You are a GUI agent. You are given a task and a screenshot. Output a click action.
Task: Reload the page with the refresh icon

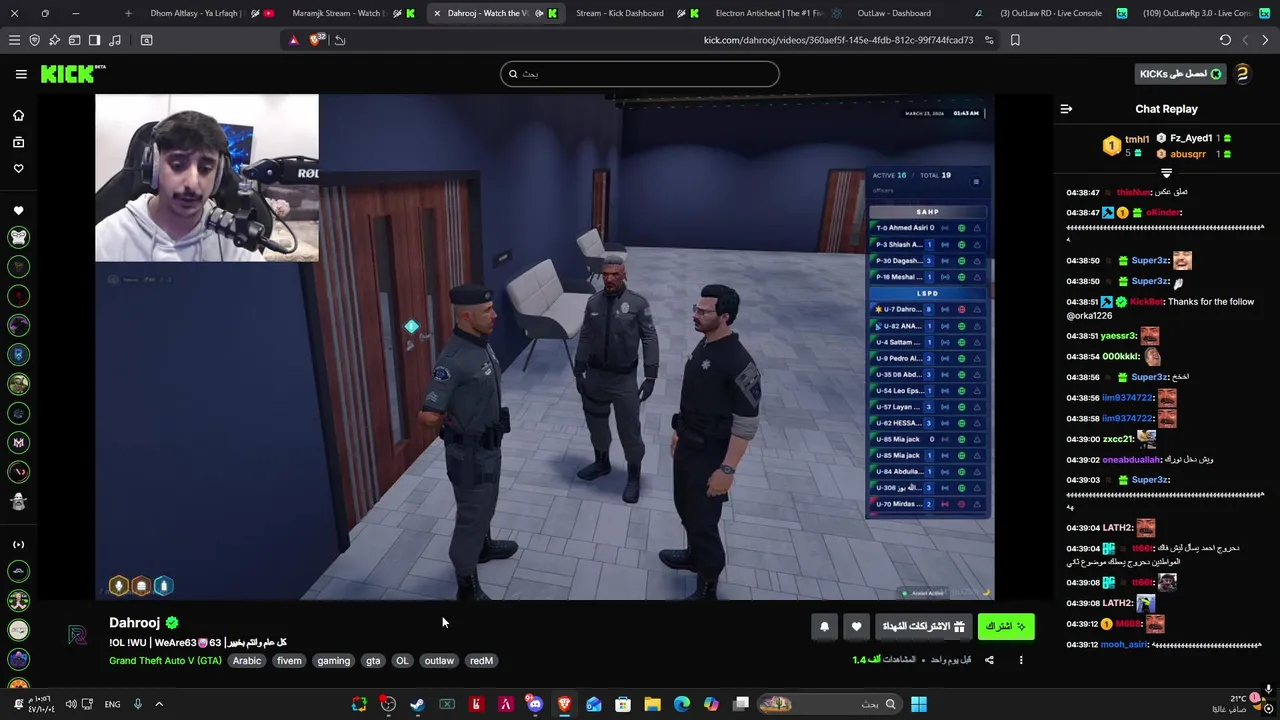coord(1225,40)
